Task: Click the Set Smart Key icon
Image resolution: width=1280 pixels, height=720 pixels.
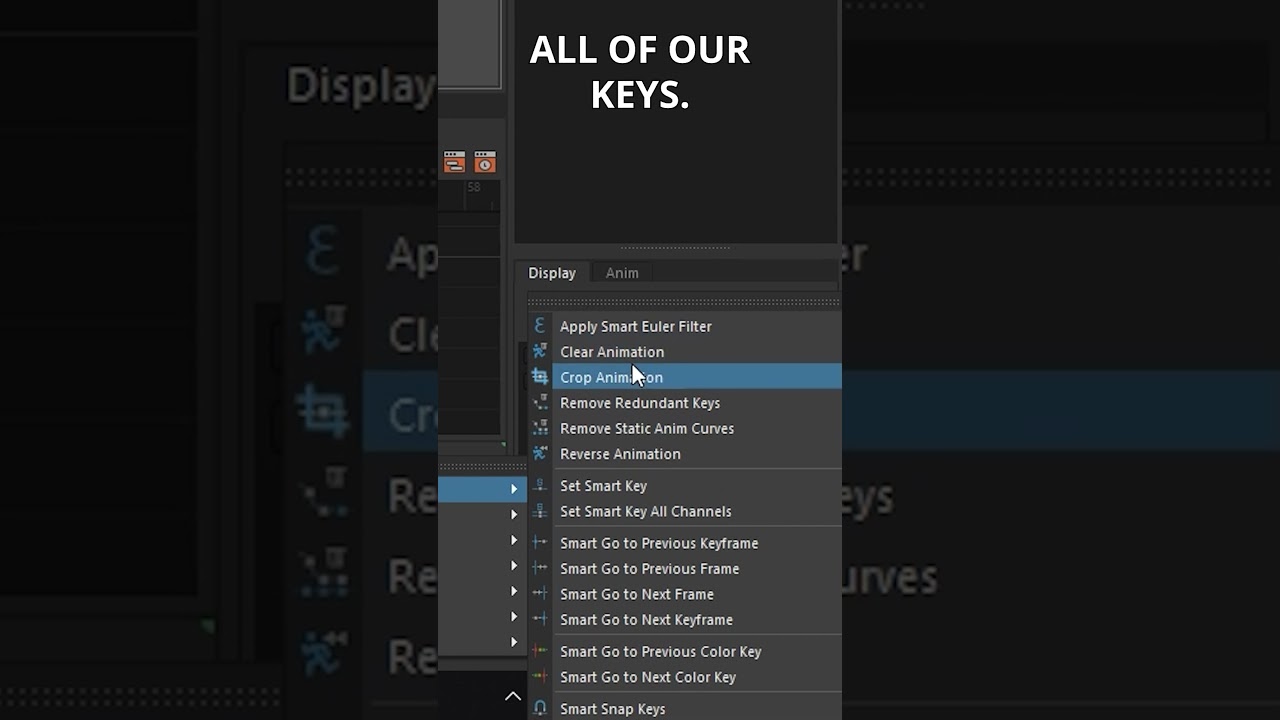Action: (540, 486)
